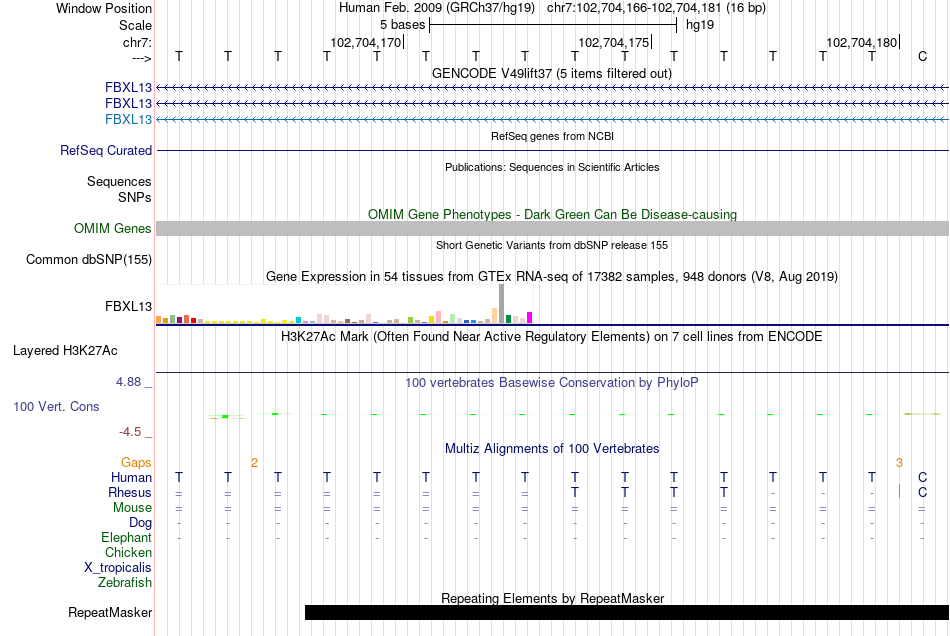
Task: Click the cyan GTEx expression bar
Action: click(x=299, y=320)
